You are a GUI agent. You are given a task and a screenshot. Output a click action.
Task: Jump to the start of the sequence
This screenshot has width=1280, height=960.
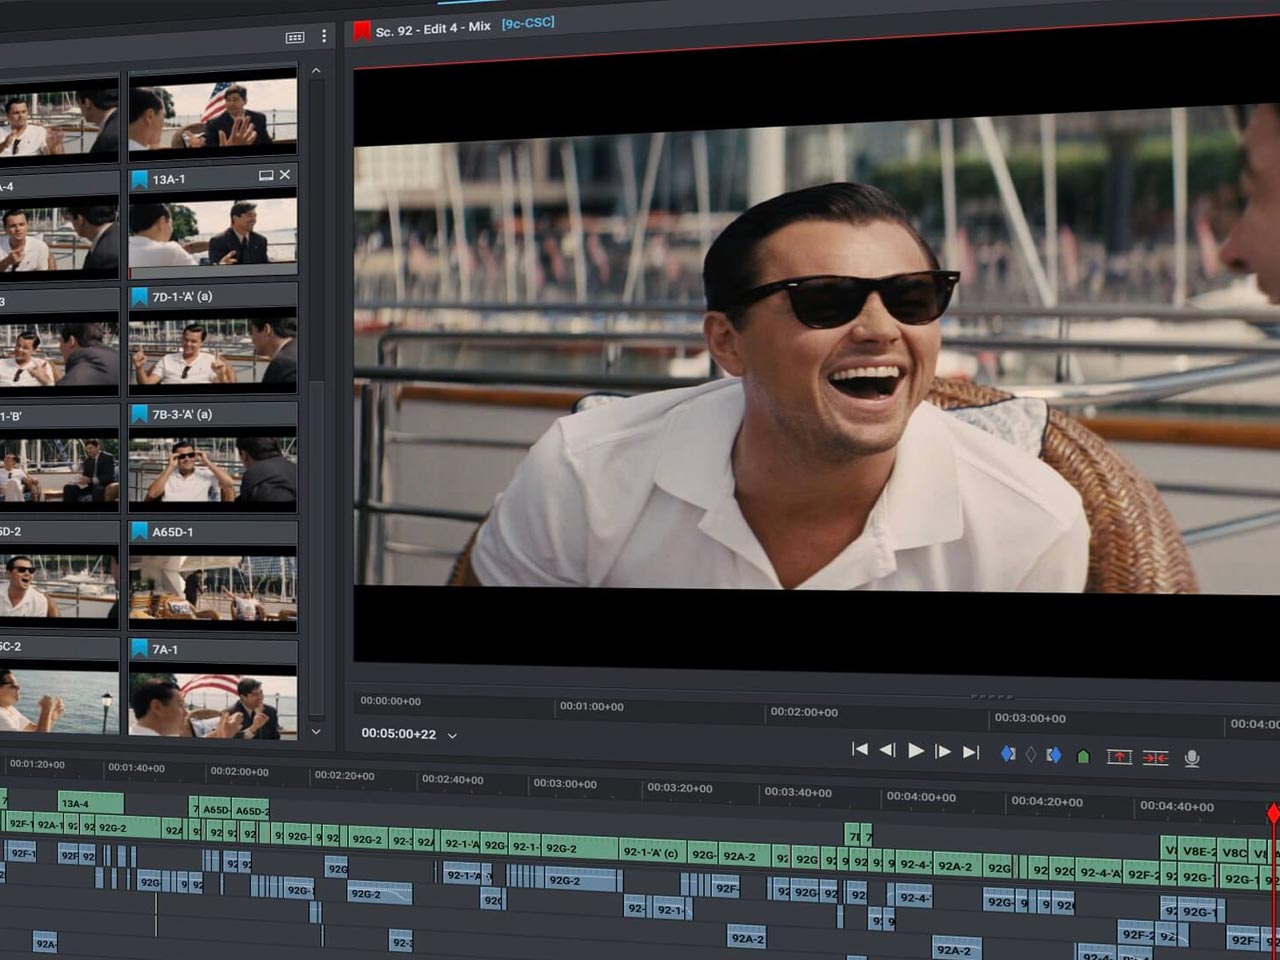[859, 749]
